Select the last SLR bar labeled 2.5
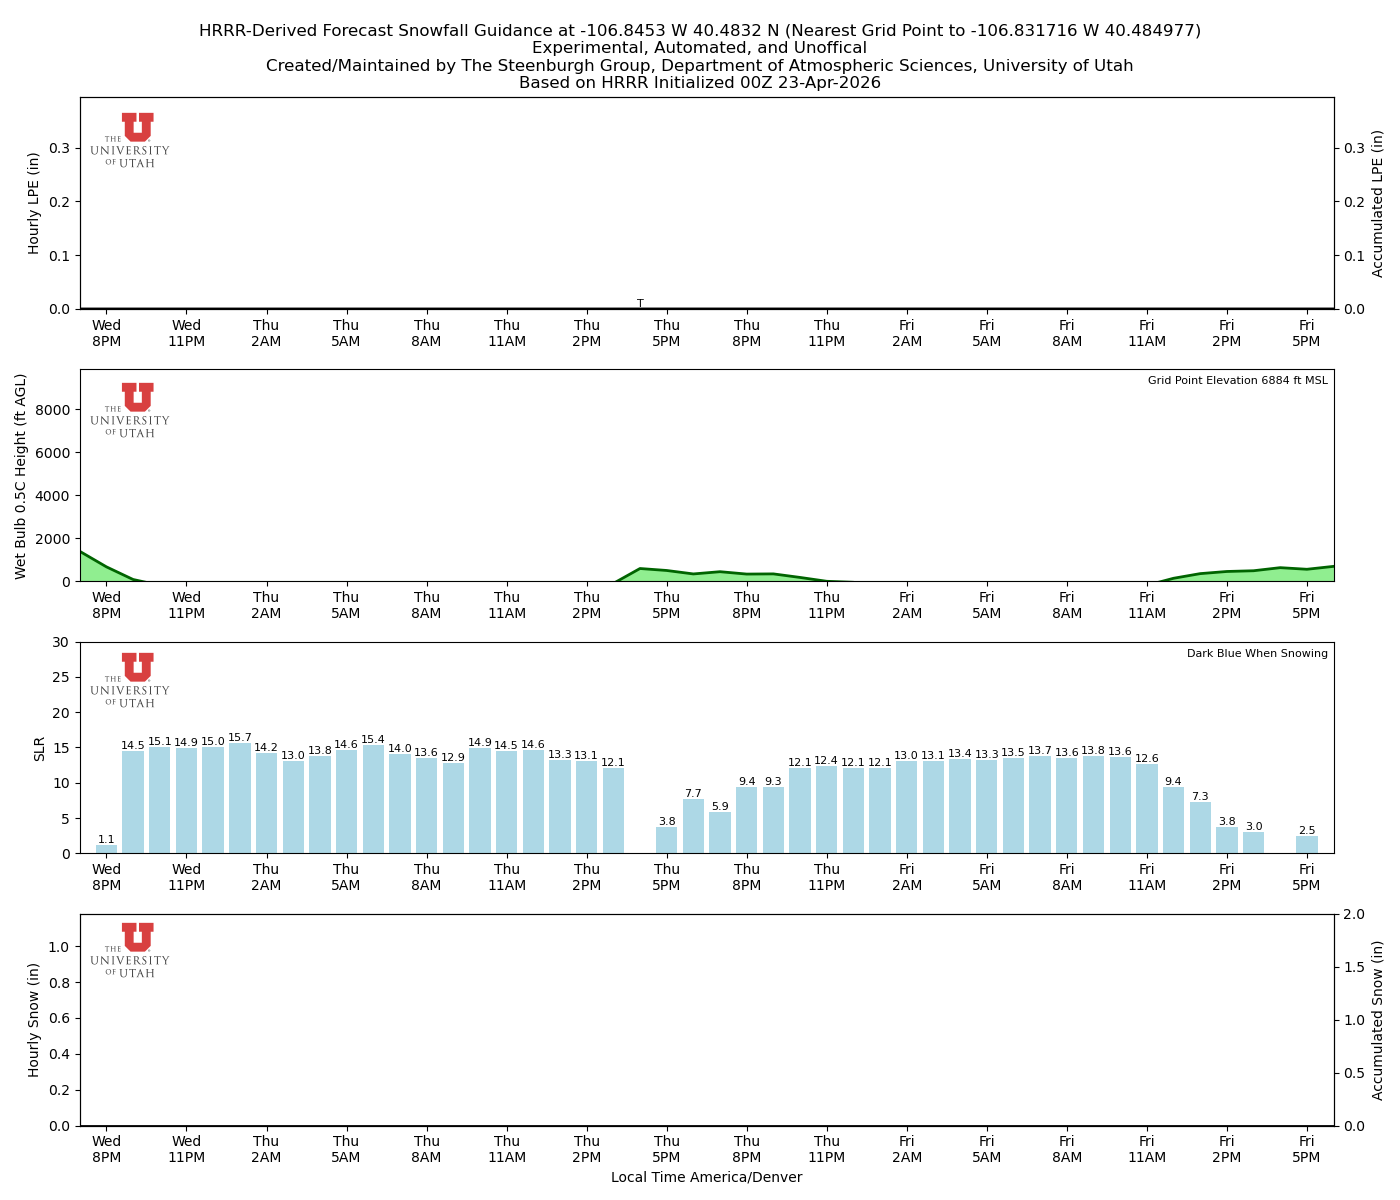The width and height of the screenshot is (1400, 1200). tap(1307, 845)
